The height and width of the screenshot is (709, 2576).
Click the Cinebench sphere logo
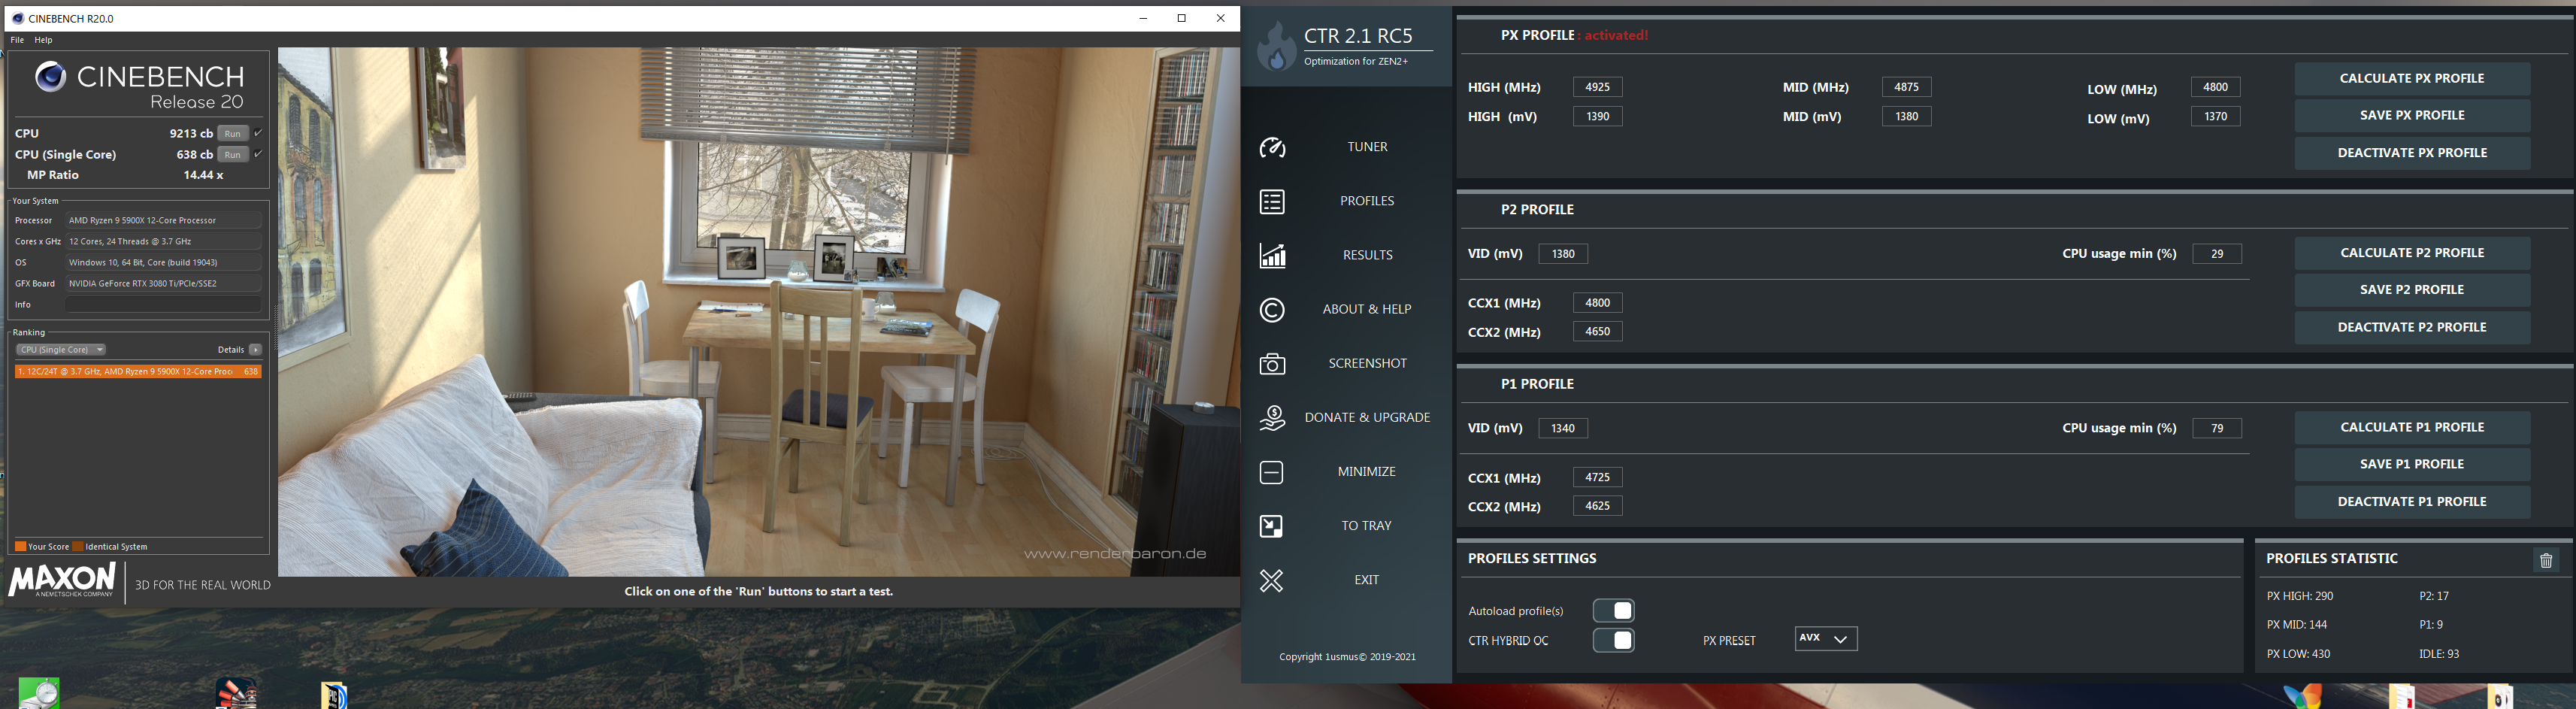(51, 76)
